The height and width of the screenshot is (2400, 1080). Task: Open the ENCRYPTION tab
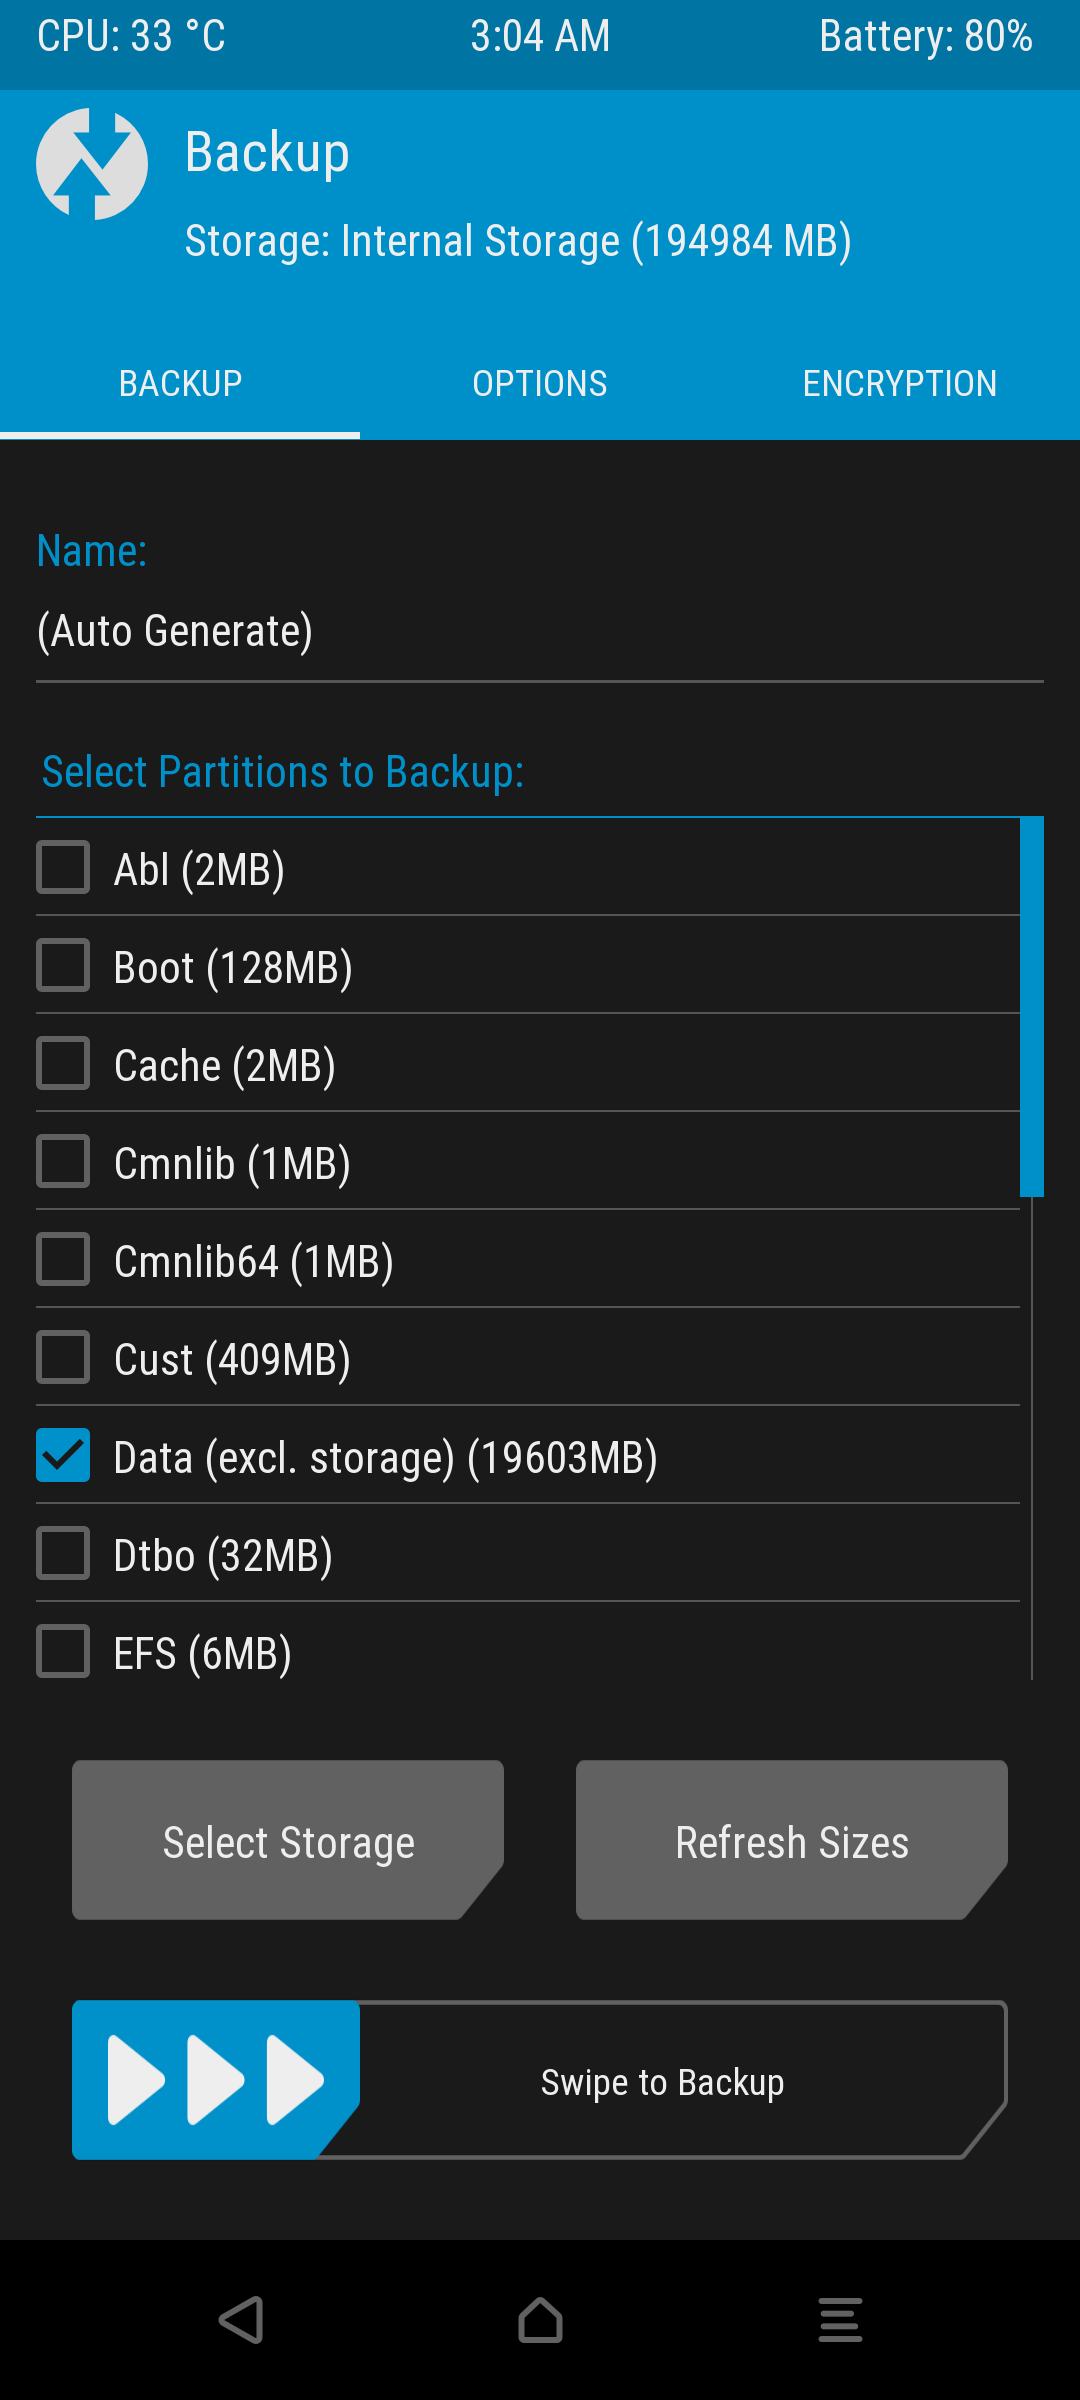[x=900, y=384]
